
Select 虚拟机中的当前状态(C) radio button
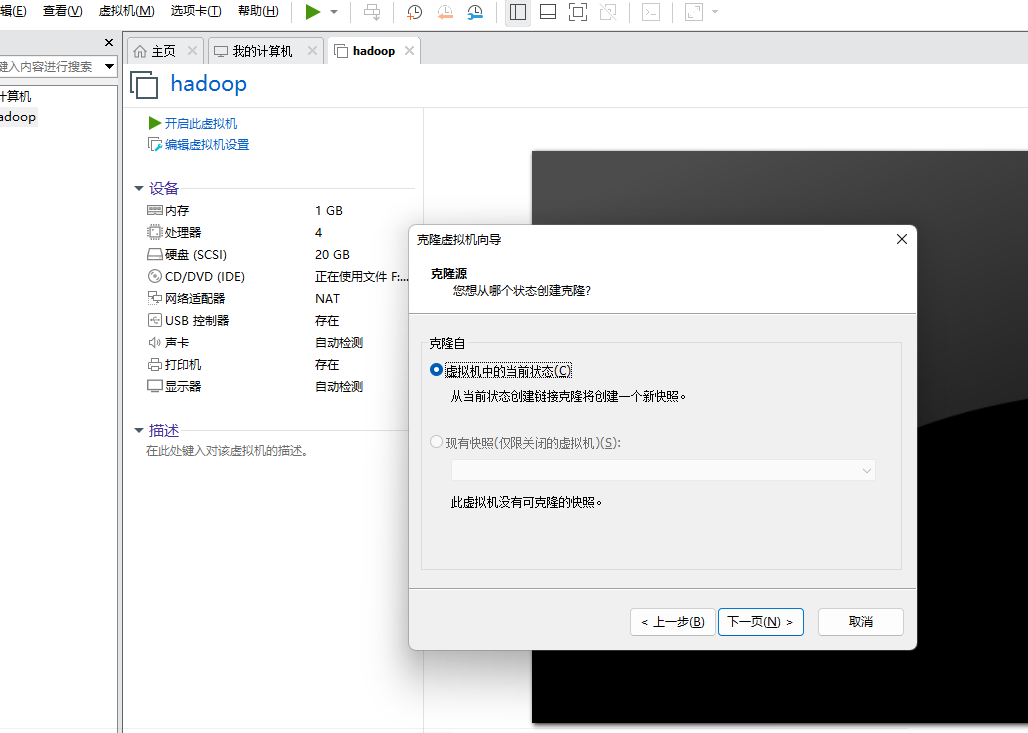click(436, 370)
